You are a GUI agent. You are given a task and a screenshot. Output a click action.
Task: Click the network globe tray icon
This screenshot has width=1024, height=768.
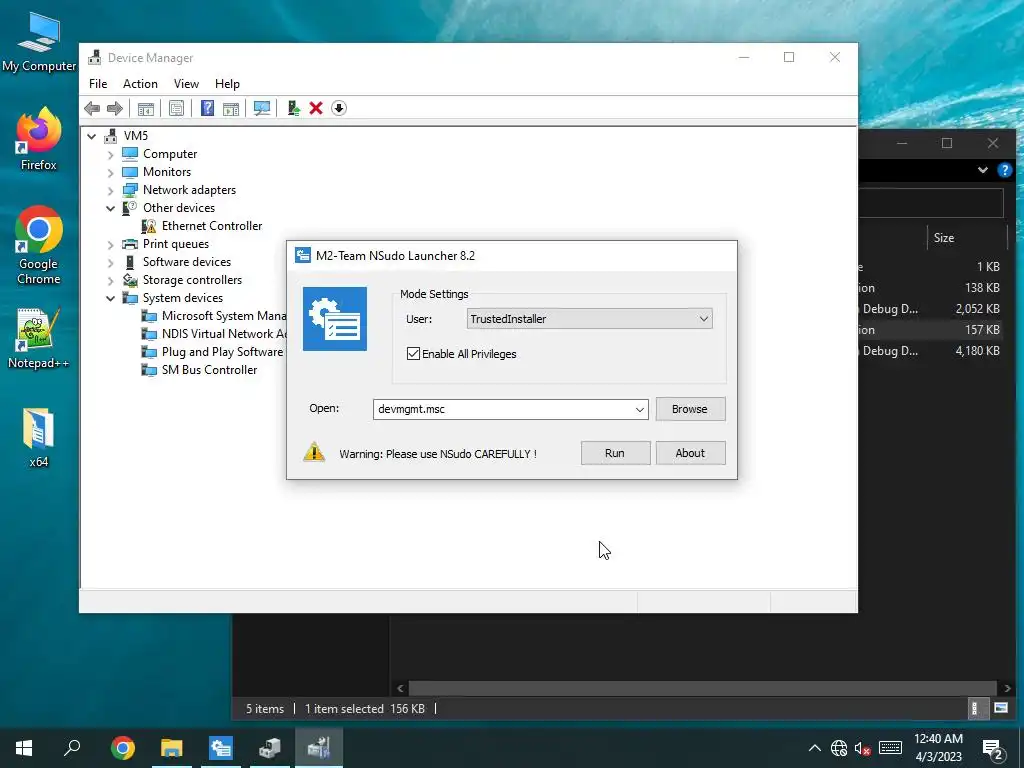pos(839,748)
